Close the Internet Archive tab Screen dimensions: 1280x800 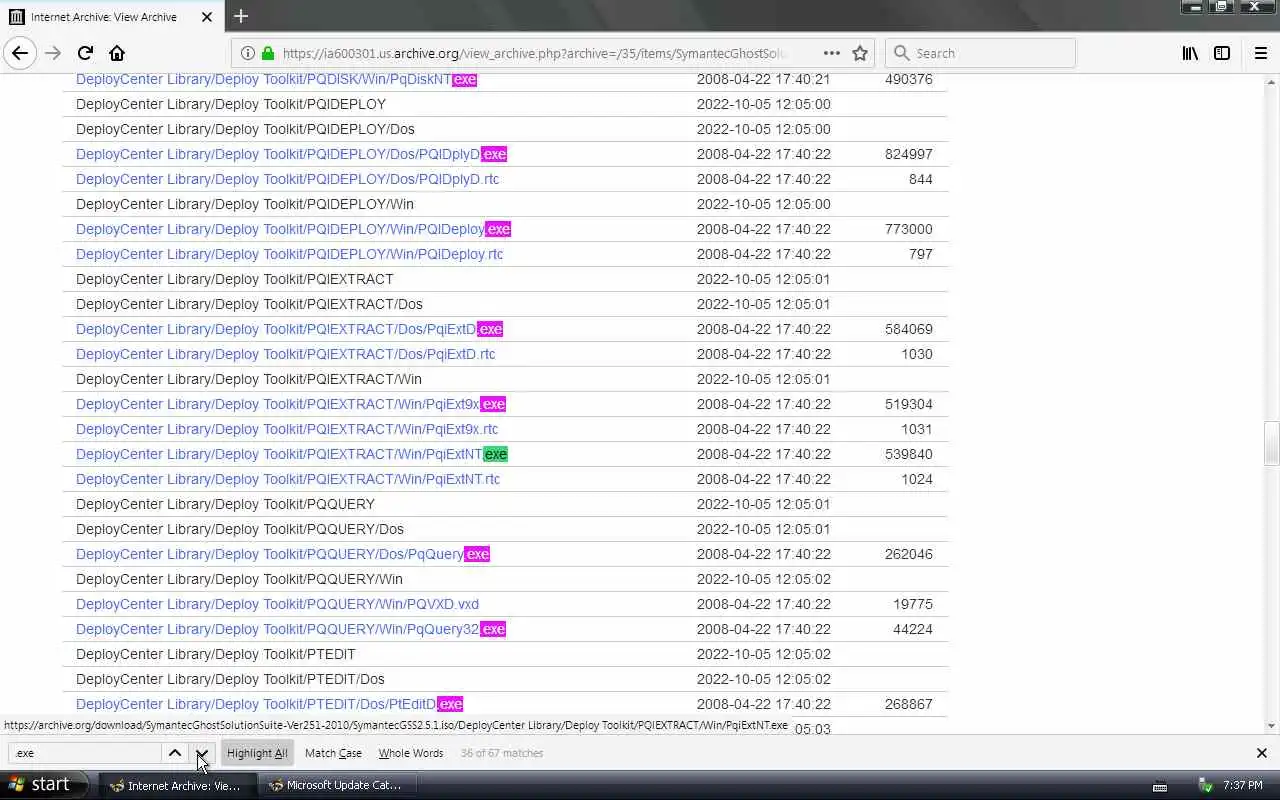click(x=207, y=17)
